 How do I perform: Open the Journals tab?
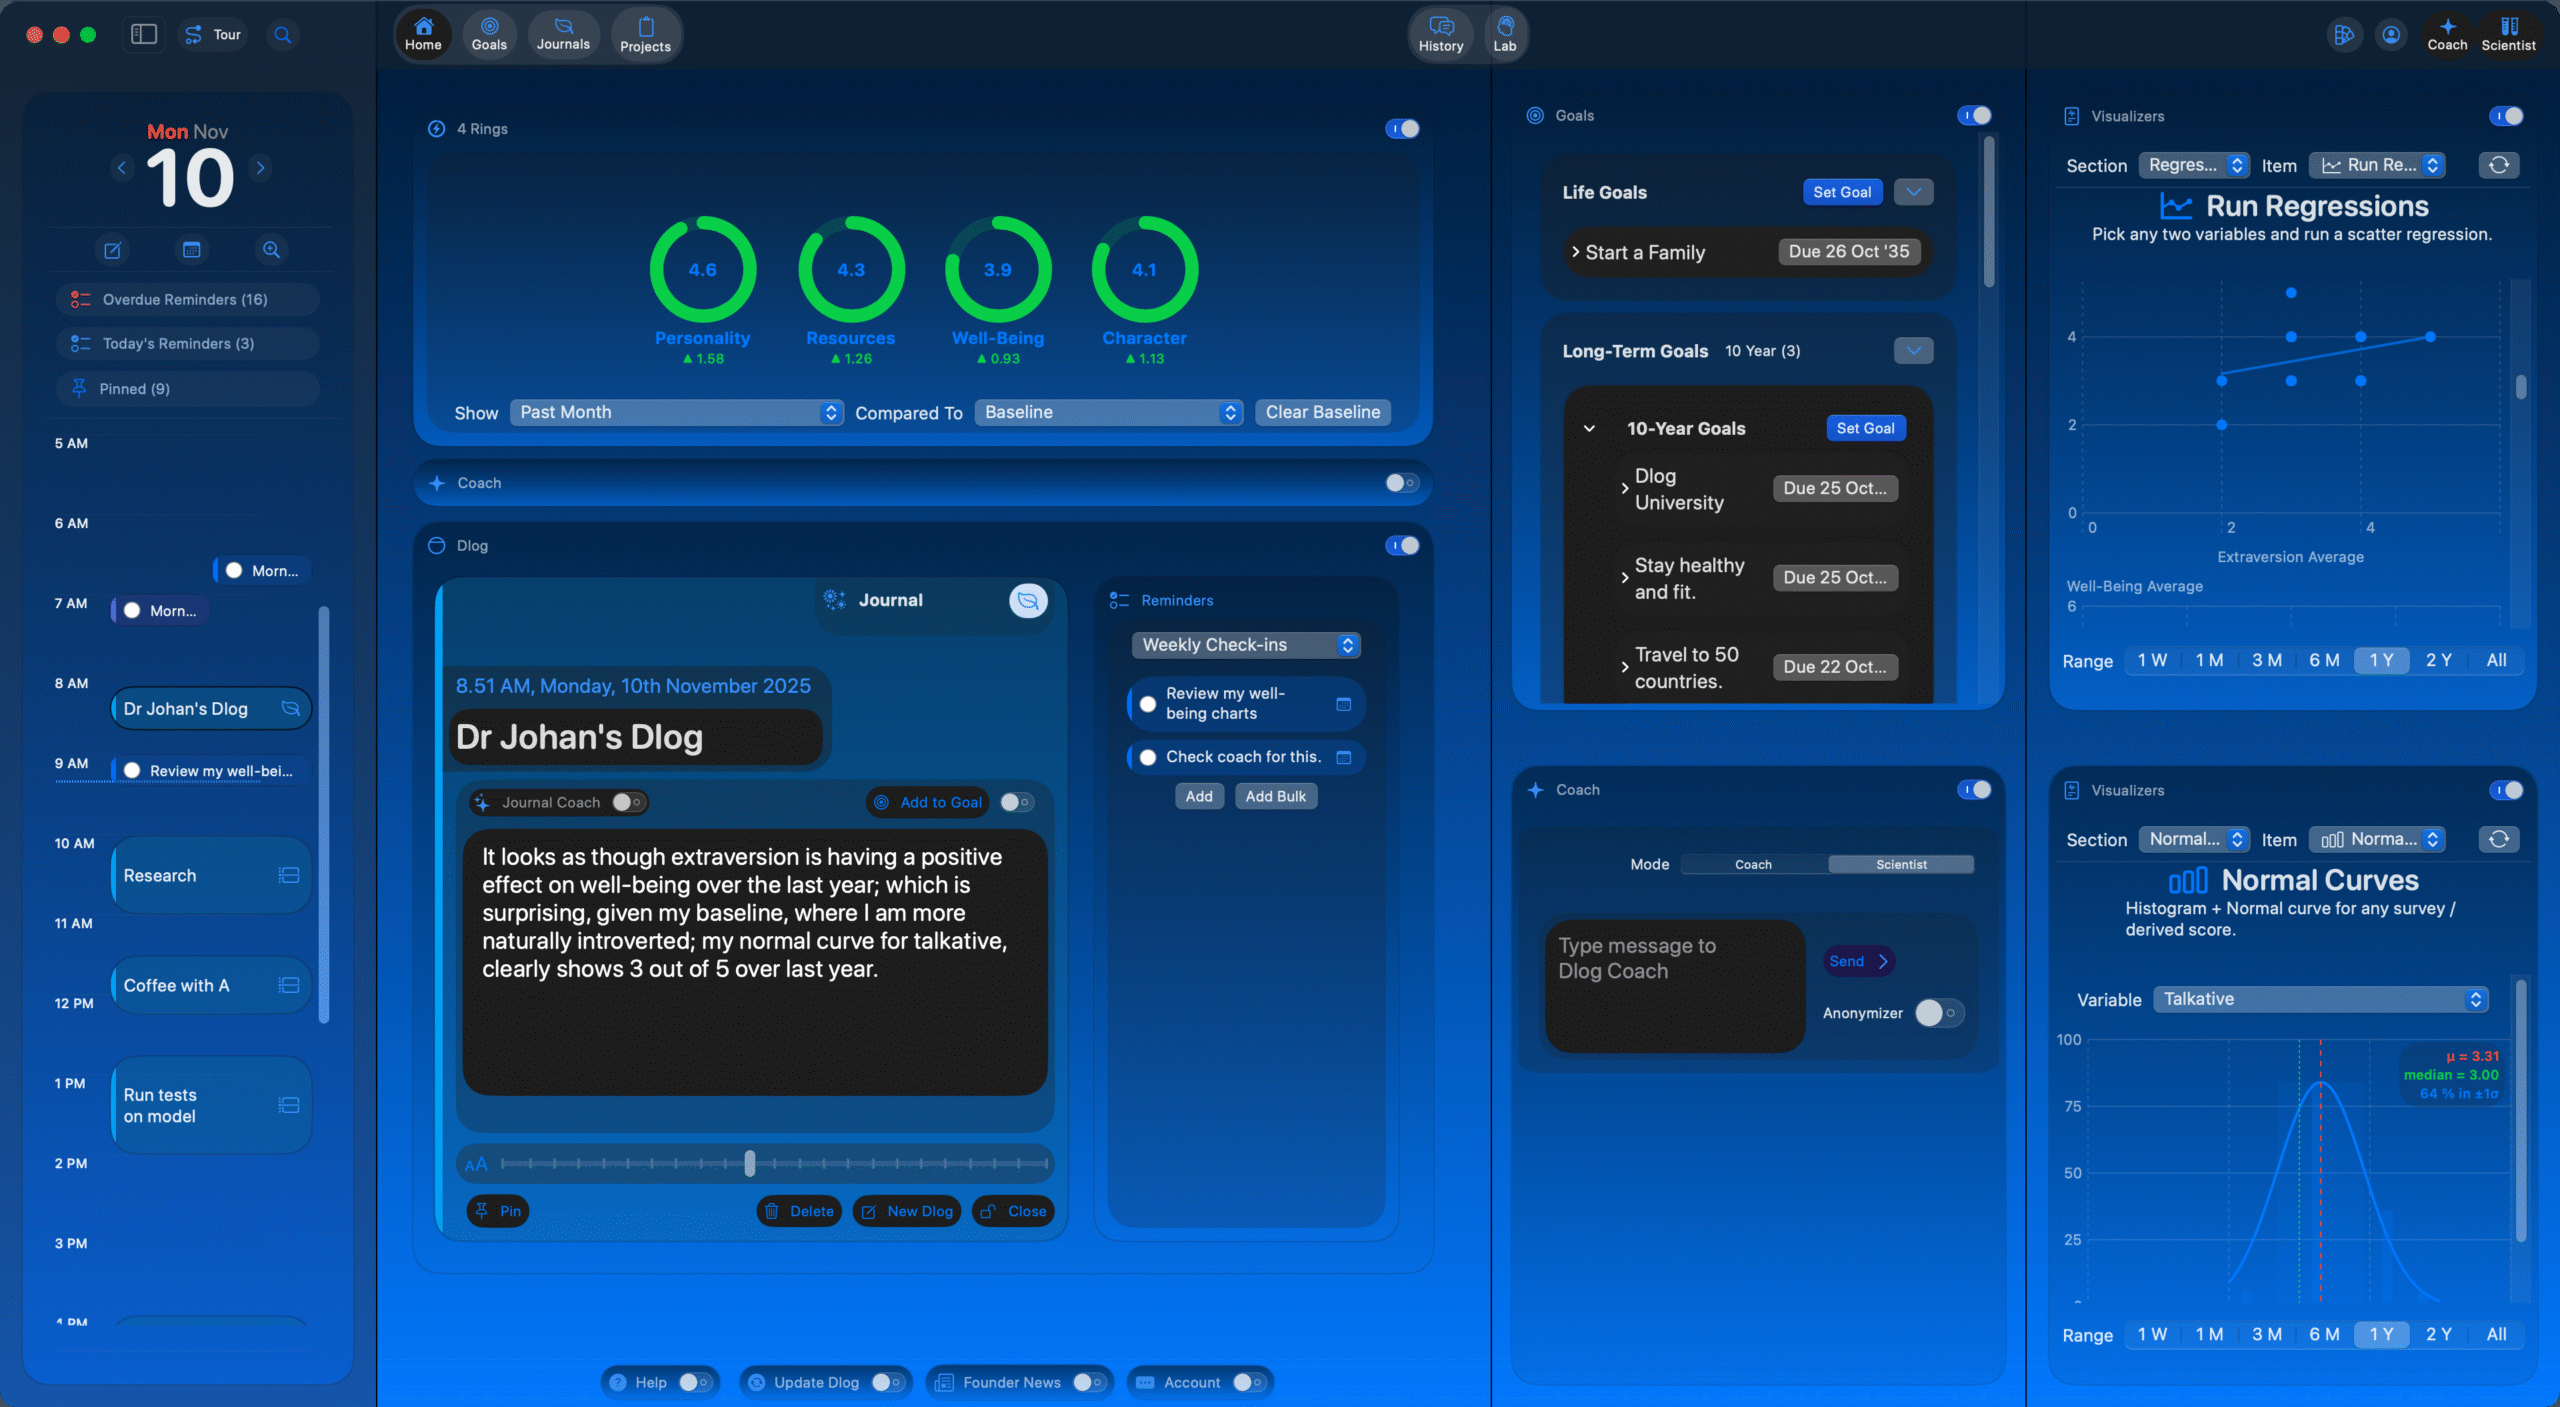tap(563, 33)
